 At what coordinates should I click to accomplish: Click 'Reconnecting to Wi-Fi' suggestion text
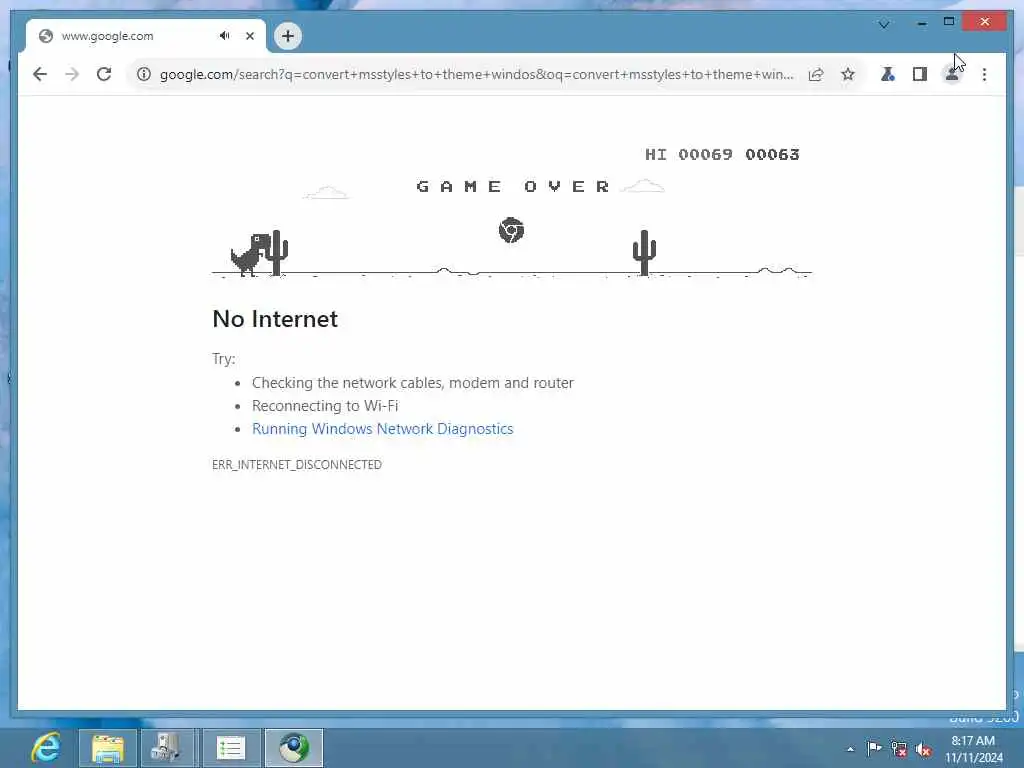325,406
